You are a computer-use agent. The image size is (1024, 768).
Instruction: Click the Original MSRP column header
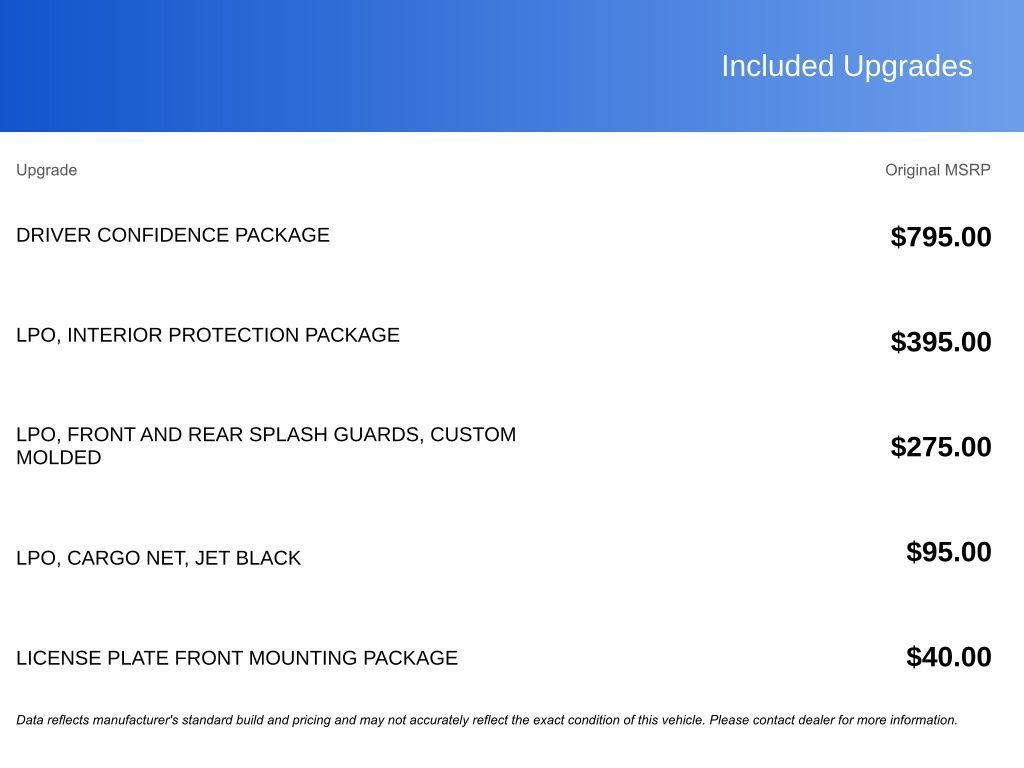coord(937,170)
